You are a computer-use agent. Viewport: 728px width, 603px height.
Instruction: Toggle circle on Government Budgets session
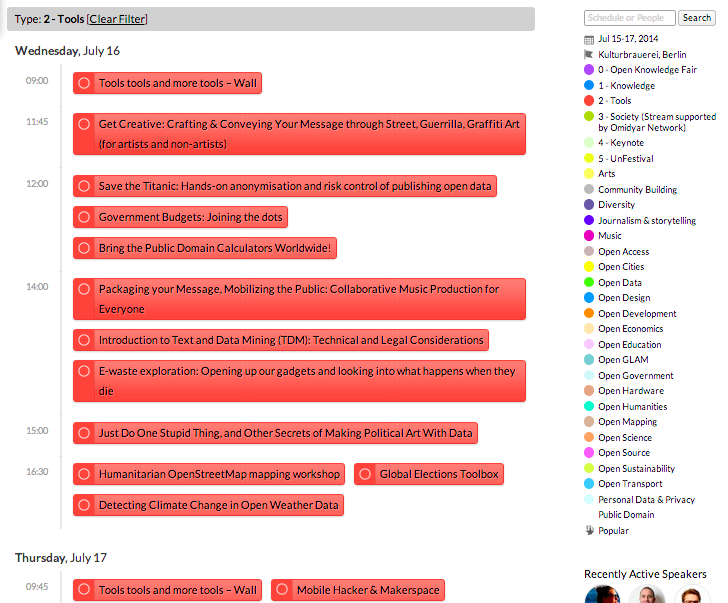pyautogui.click(x=84, y=217)
